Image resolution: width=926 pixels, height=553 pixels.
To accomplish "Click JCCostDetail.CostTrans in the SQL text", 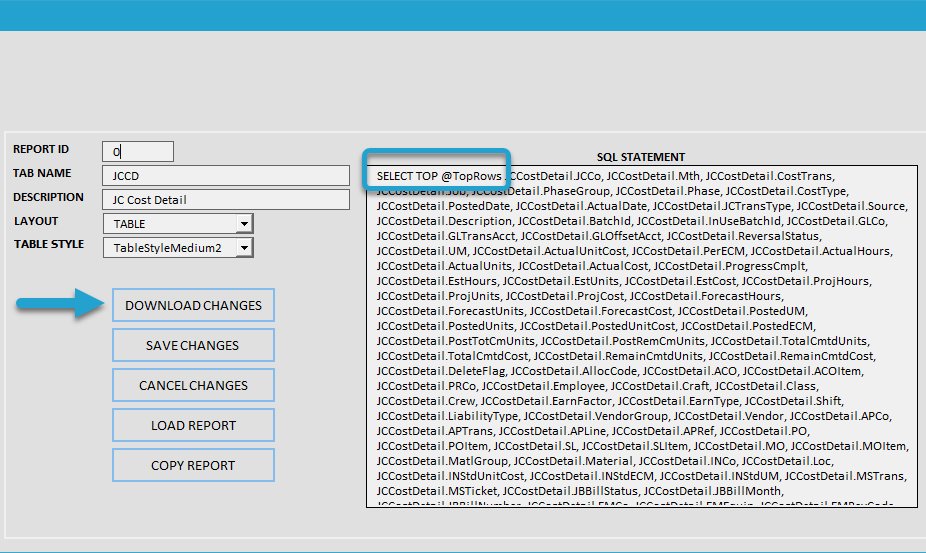I will (x=769, y=176).
